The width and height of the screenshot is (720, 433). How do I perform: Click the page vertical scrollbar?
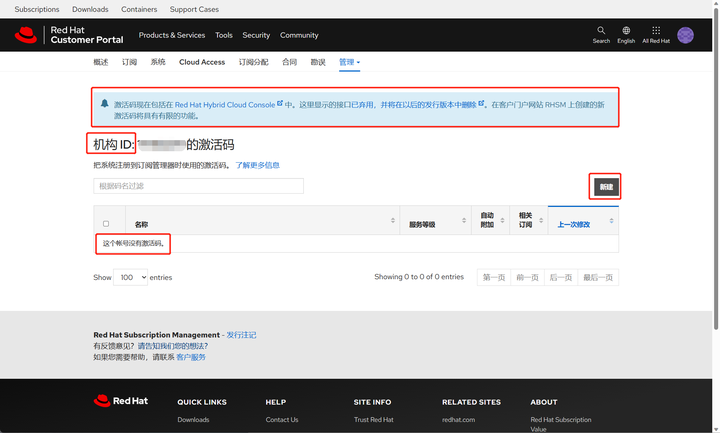pos(716,168)
